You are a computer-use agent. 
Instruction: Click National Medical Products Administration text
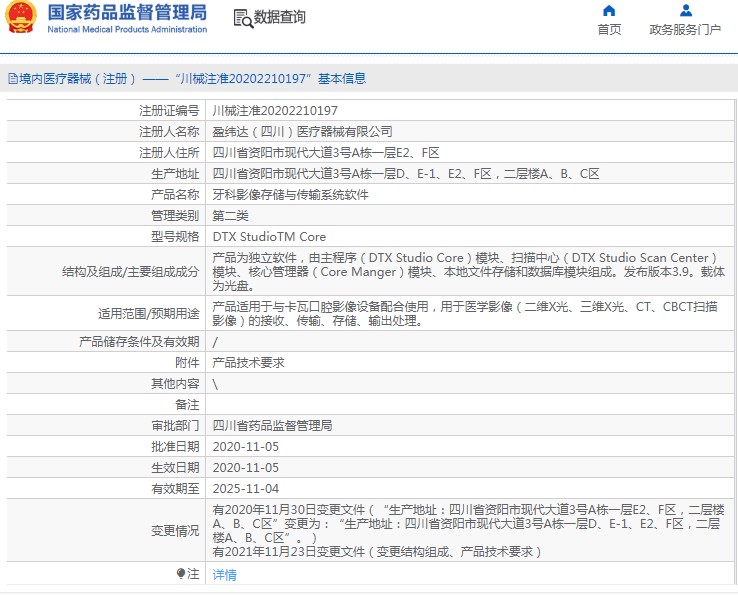[x=127, y=29]
